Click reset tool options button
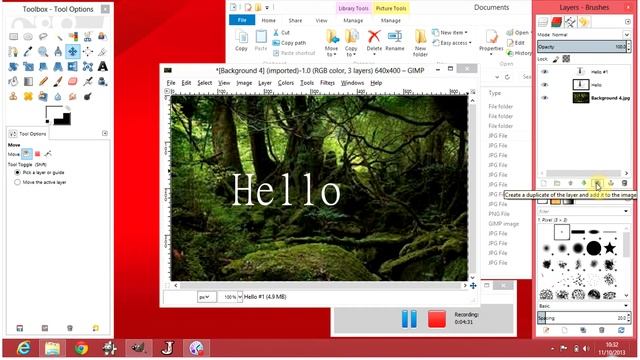This screenshot has width=640, height=360. pos(96,328)
